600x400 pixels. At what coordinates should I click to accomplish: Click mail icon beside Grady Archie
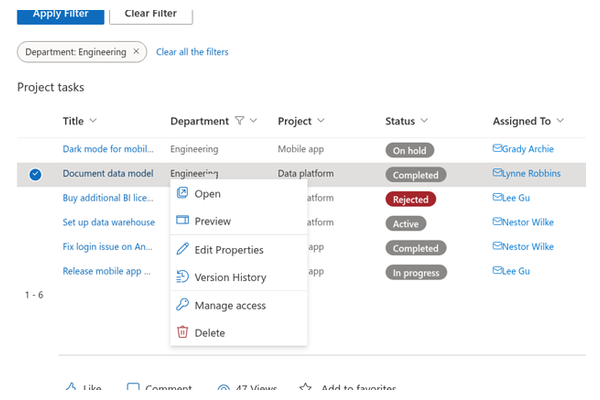[497, 148]
